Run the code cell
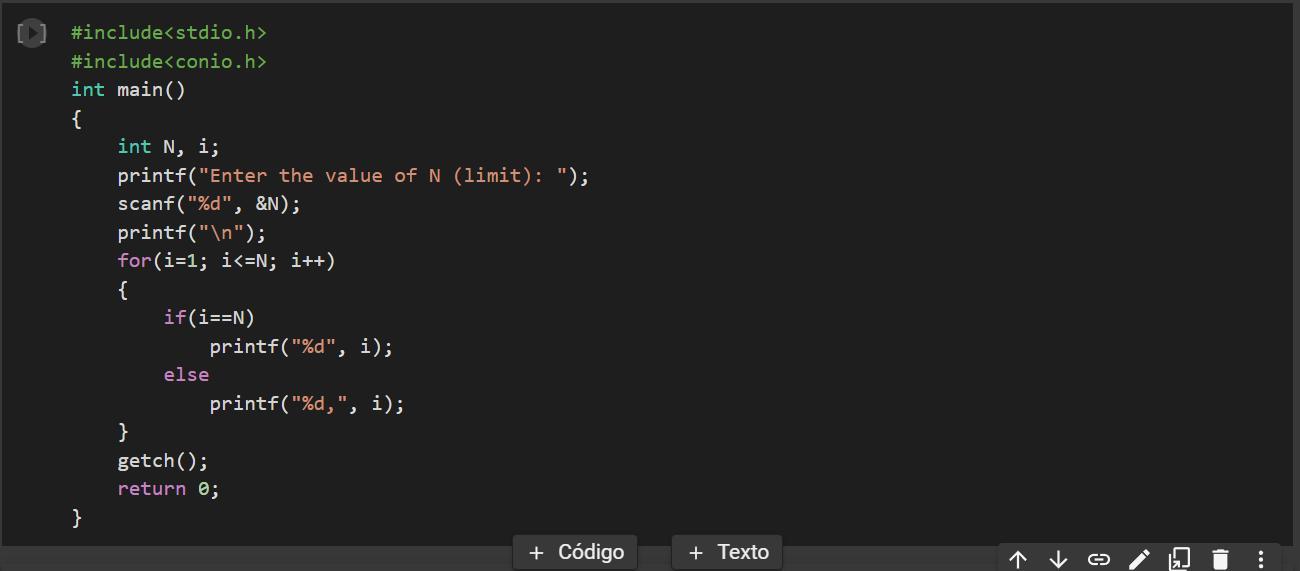The image size is (1300, 571). point(32,33)
